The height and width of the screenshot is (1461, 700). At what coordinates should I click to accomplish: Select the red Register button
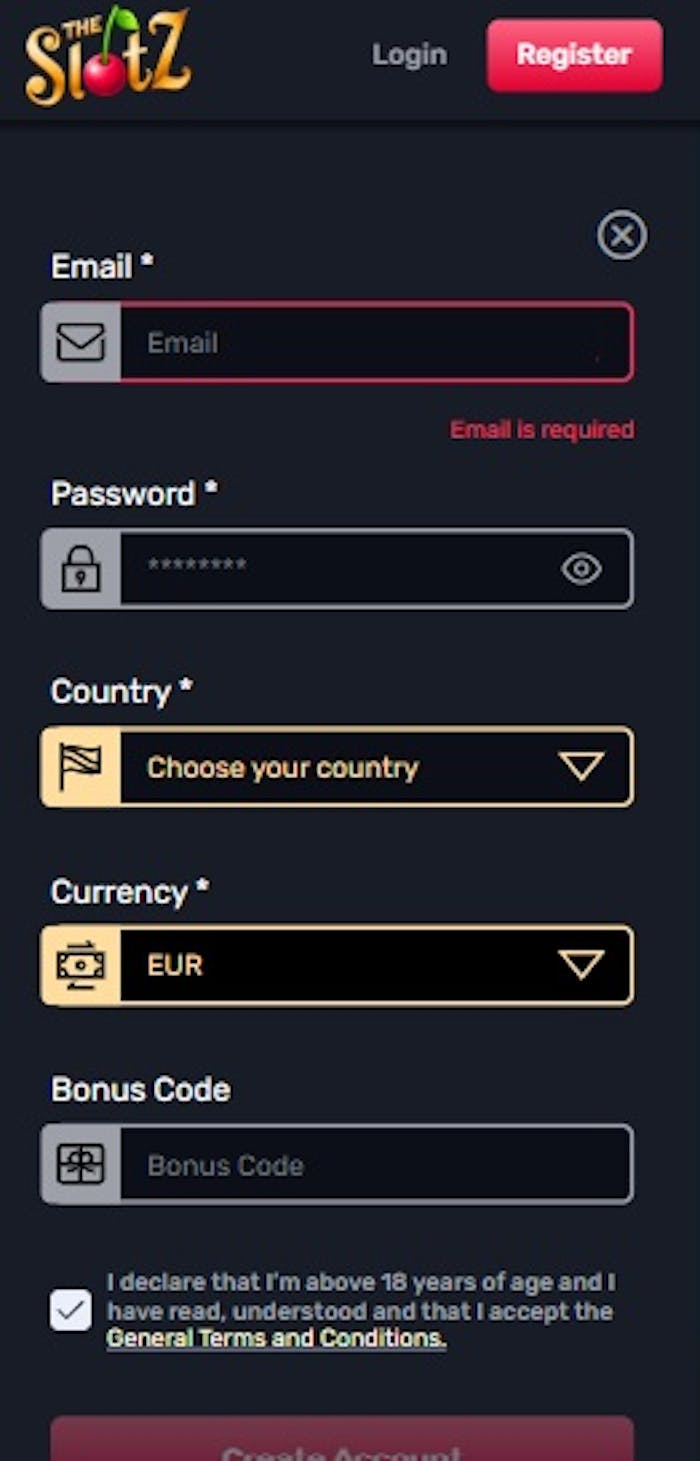[x=575, y=55]
